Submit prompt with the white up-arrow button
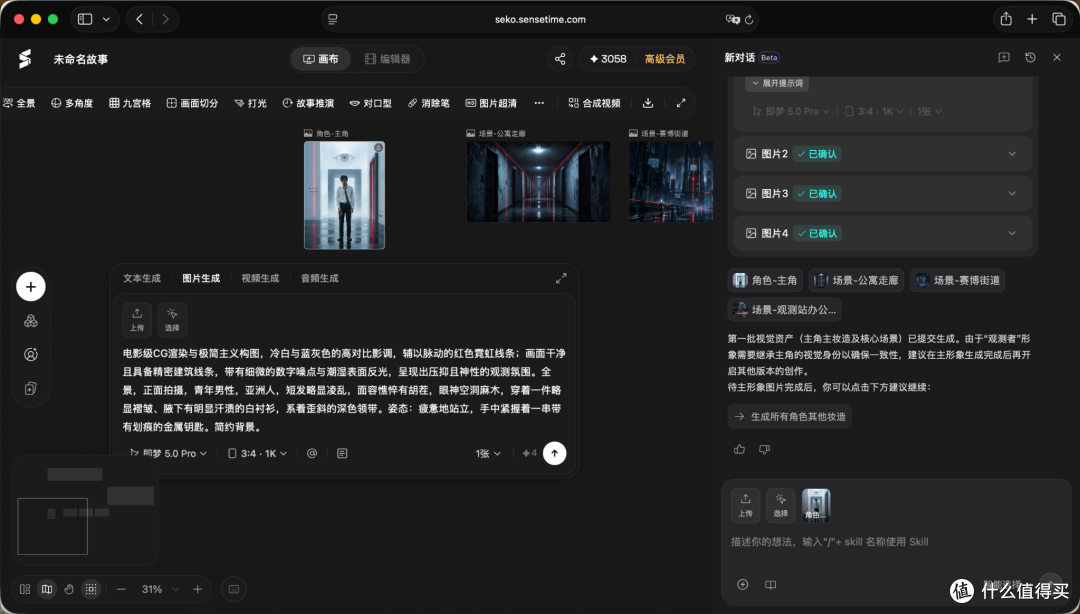This screenshot has width=1080, height=614. 554,453
